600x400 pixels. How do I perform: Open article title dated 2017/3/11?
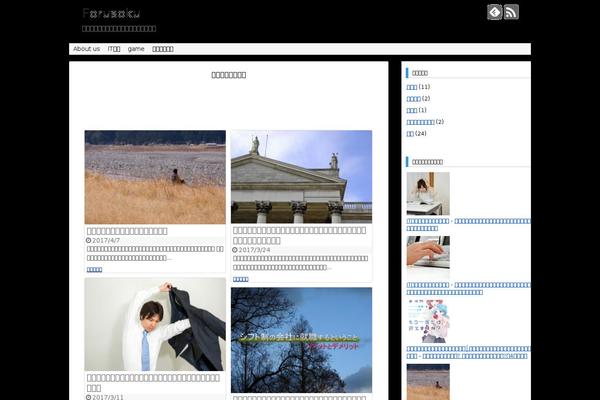(x=153, y=383)
